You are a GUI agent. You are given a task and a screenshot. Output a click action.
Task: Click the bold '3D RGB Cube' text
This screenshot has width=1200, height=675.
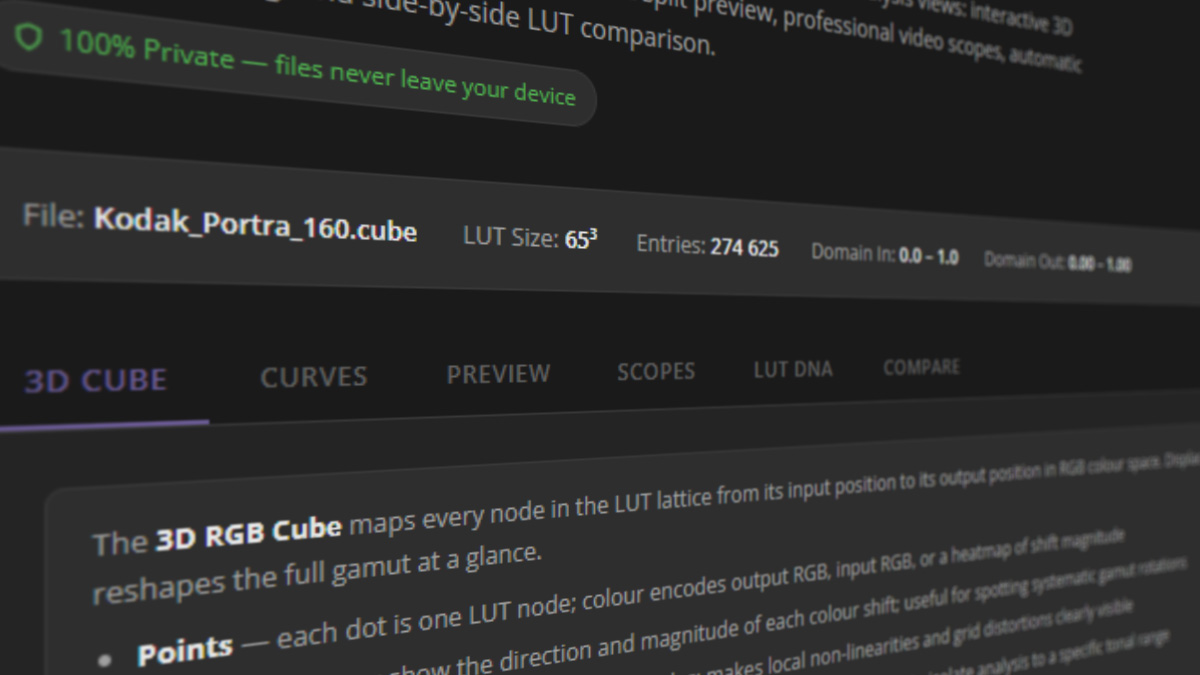pyautogui.click(x=248, y=533)
